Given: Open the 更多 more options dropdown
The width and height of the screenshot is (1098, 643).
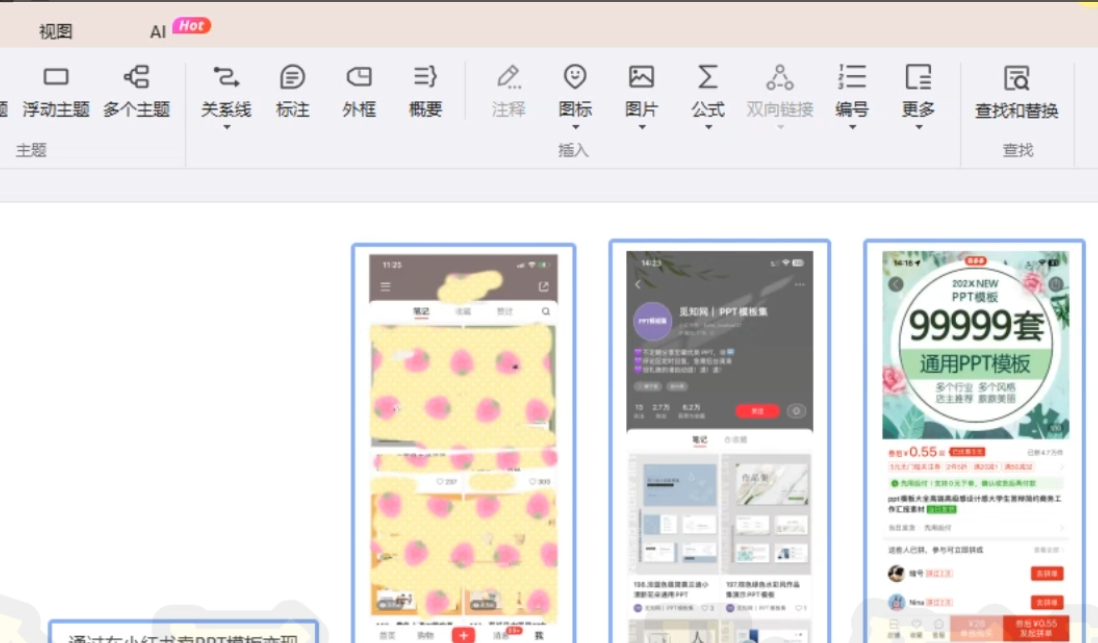Looking at the screenshot, I should pyautogui.click(x=918, y=128).
